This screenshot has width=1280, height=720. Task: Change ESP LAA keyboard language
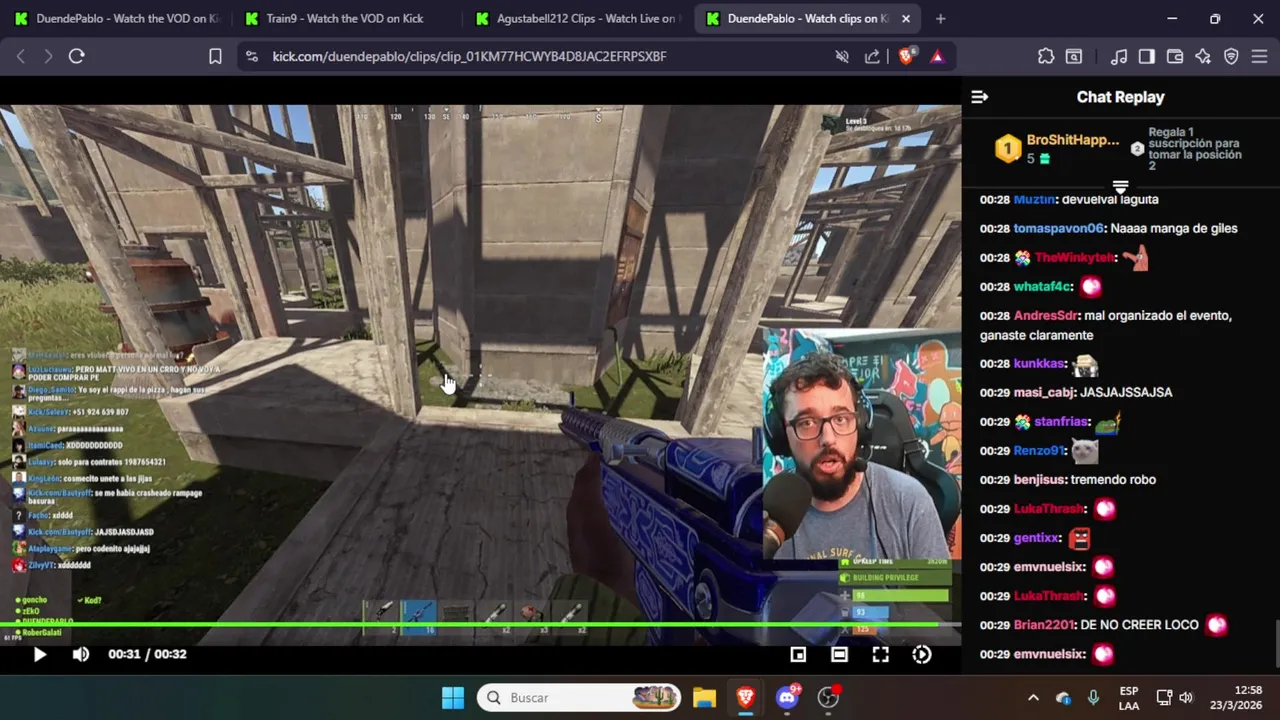[1128, 697]
